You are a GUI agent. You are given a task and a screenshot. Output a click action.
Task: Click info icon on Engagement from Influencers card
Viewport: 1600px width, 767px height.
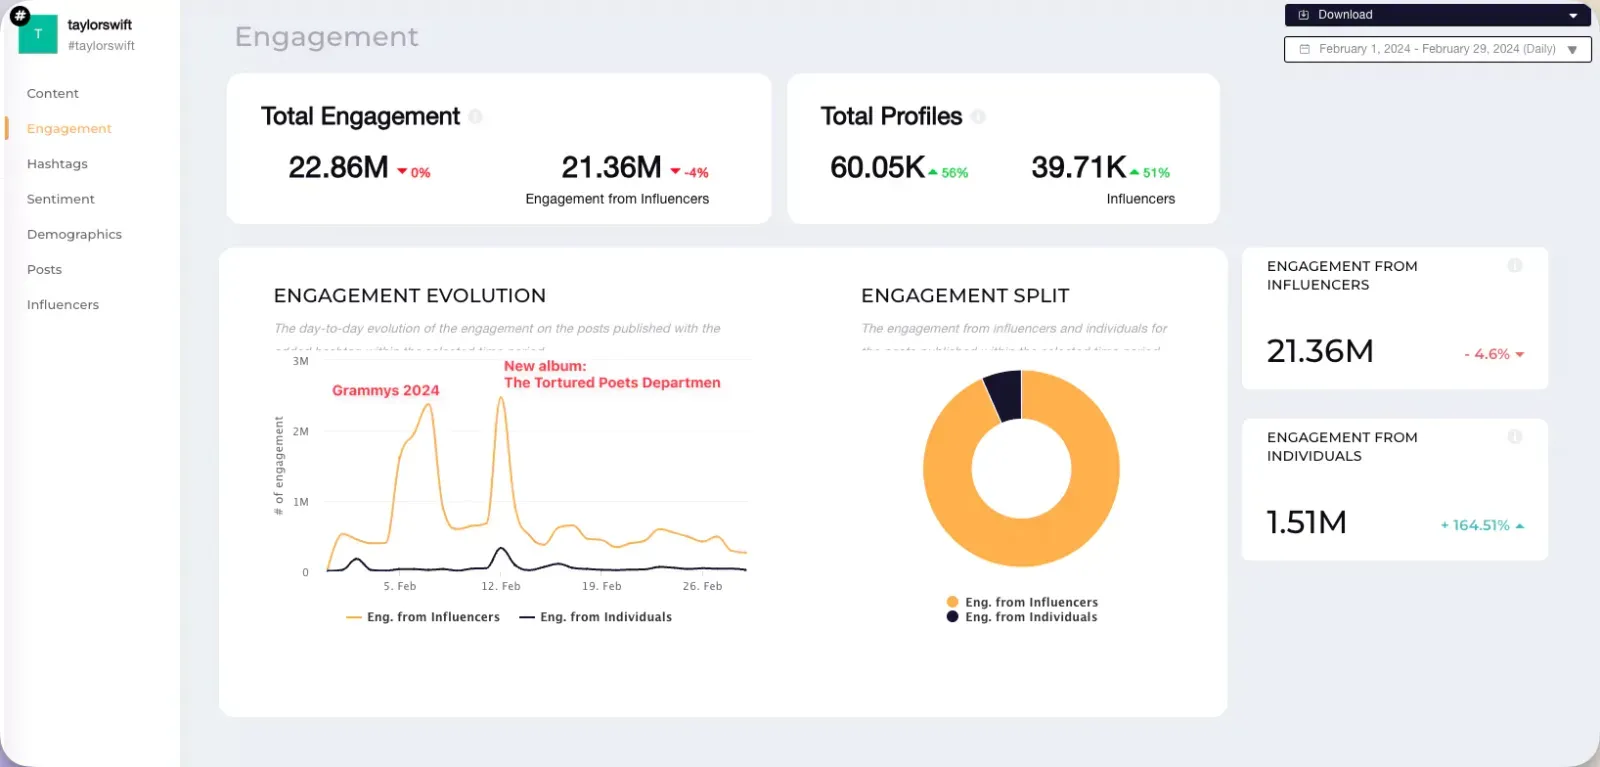[x=1515, y=266]
